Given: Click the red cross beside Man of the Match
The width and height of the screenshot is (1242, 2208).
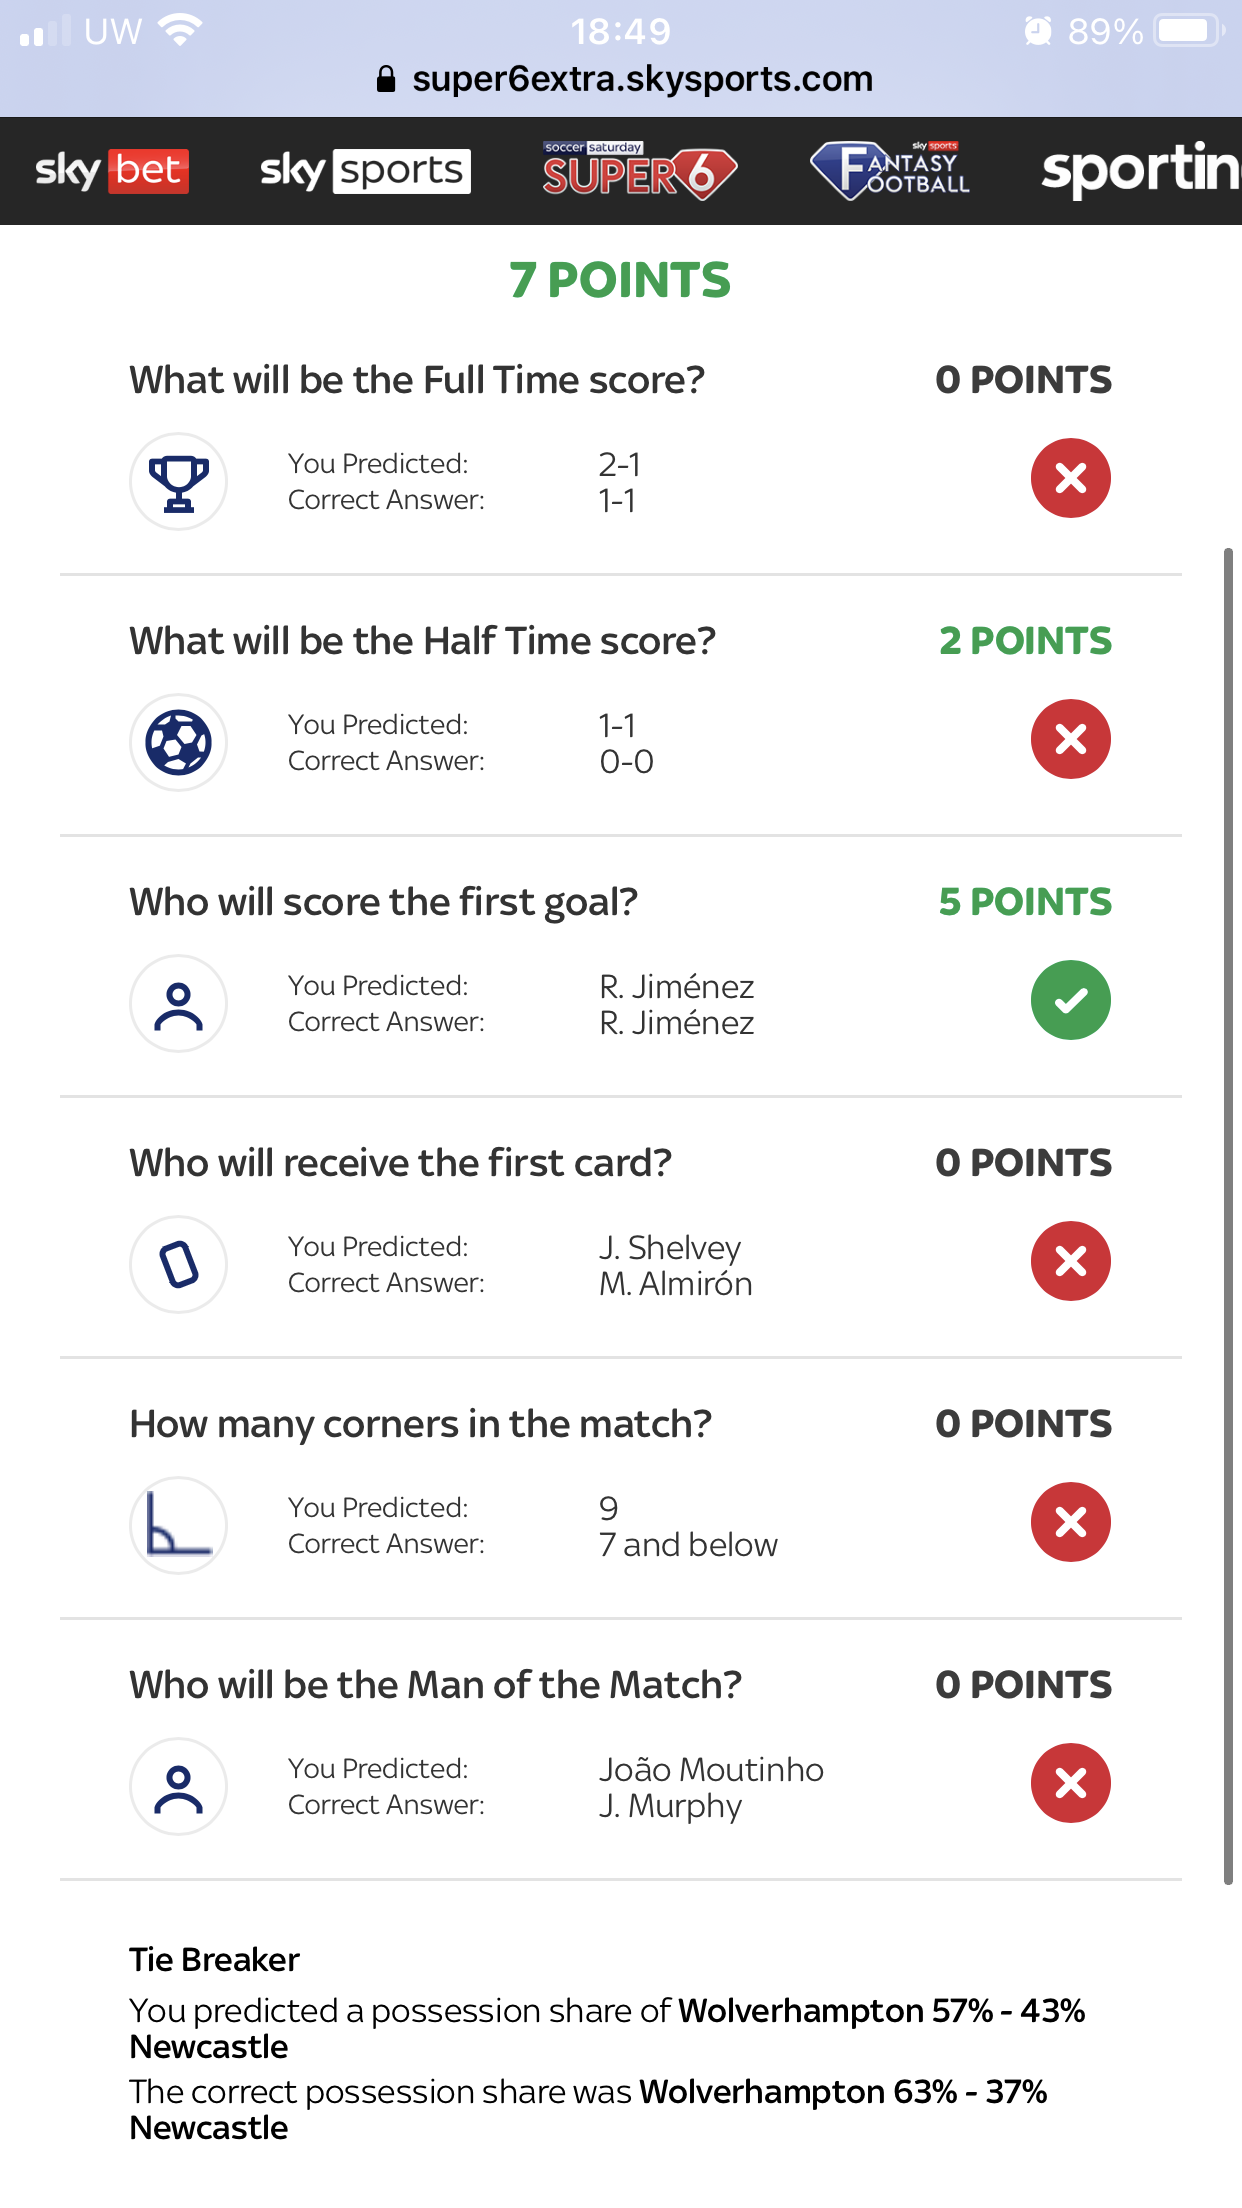Looking at the screenshot, I should click(1071, 1783).
